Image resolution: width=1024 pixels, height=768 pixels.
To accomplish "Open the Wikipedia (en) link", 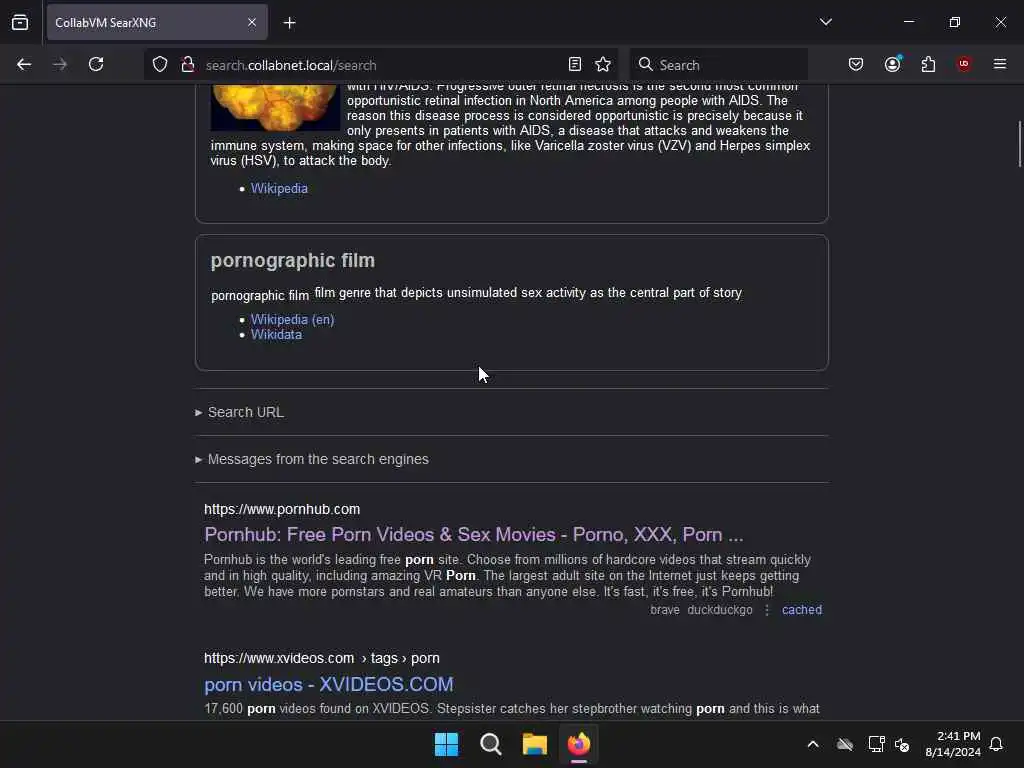I will 292,319.
